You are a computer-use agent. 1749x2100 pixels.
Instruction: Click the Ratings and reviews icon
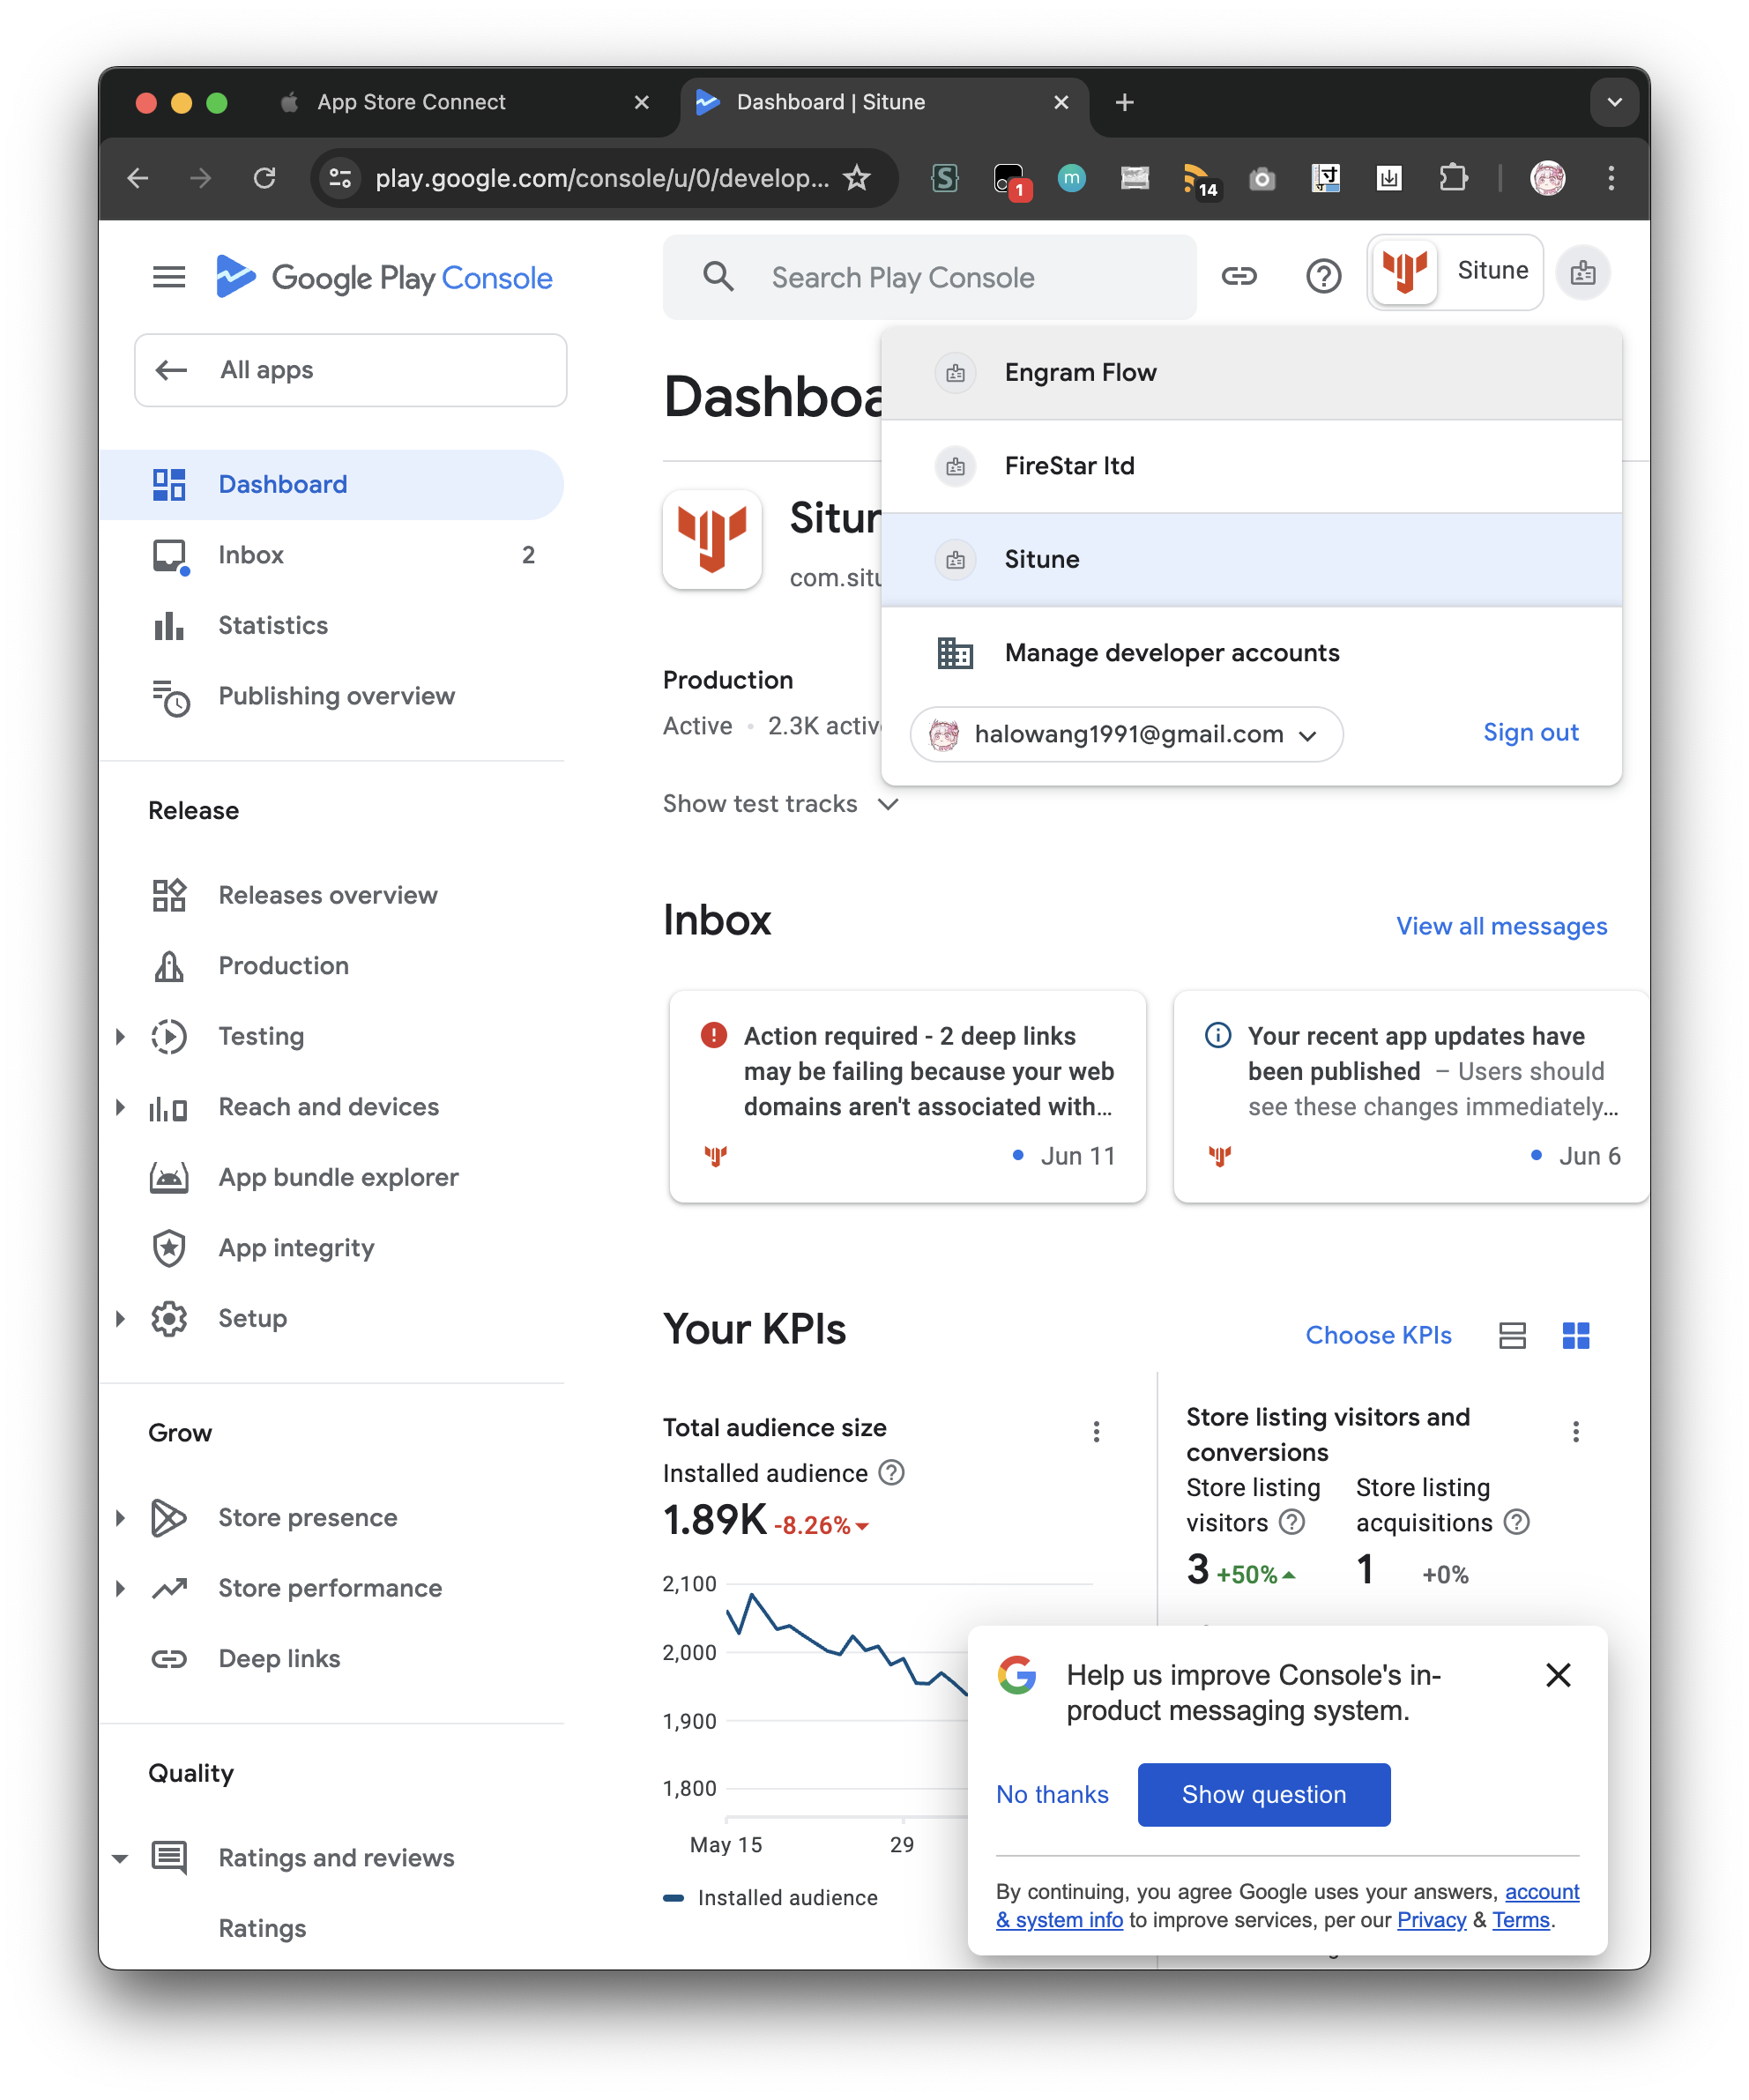[x=169, y=1858]
